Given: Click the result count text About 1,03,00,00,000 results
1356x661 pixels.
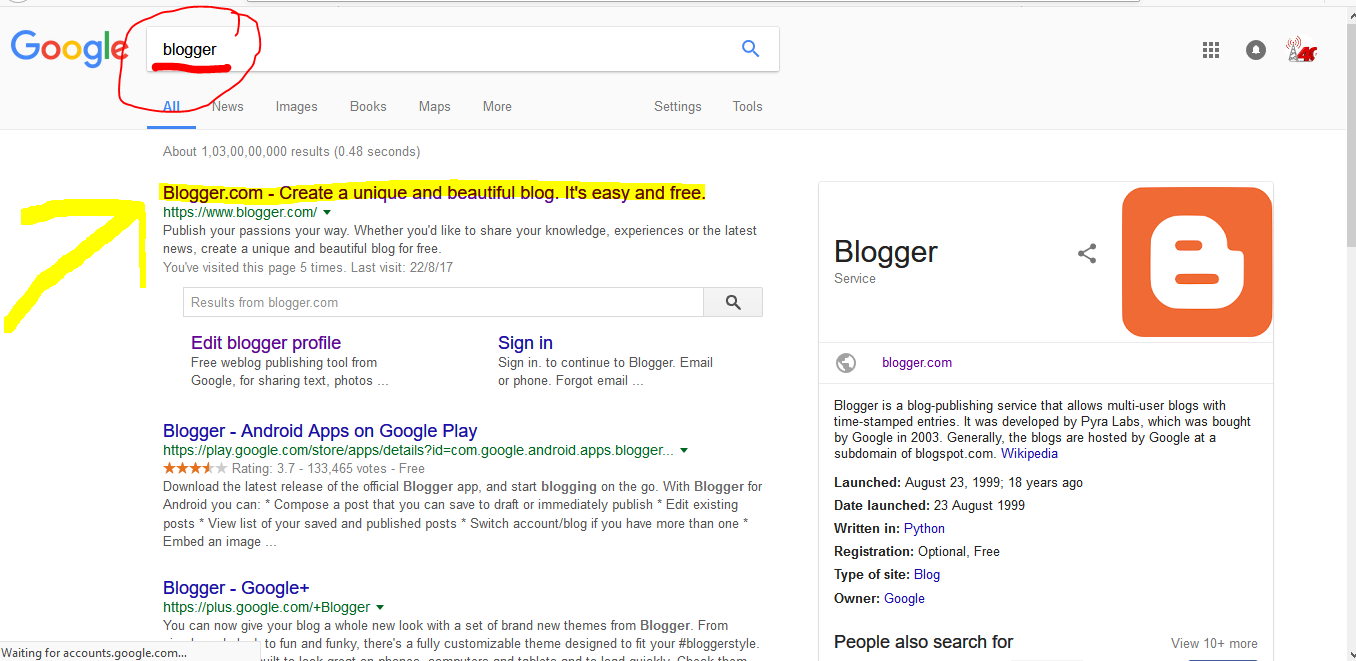Looking at the screenshot, I should (291, 152).
